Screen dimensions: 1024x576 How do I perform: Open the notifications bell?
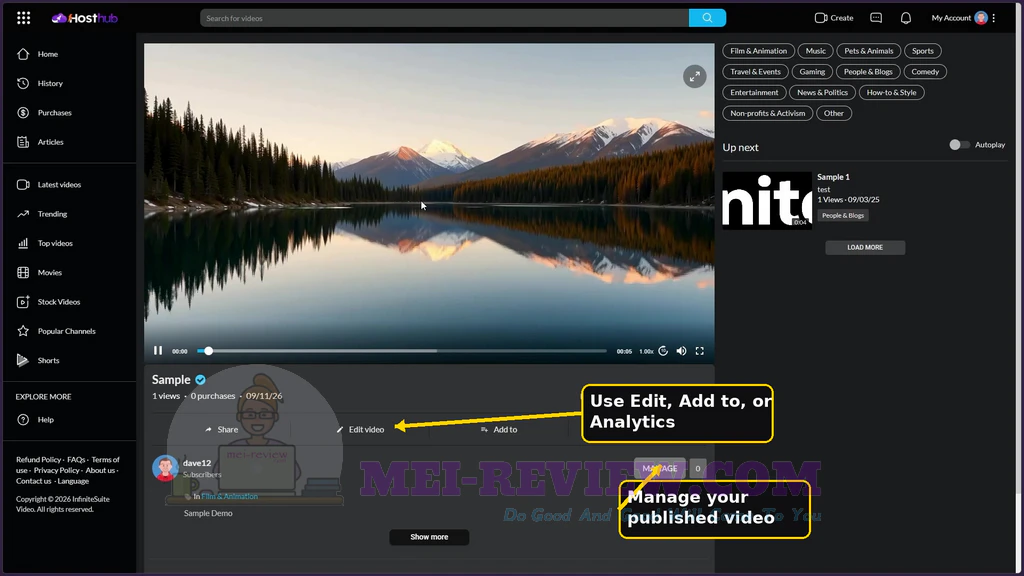click(x=906, y=18)
